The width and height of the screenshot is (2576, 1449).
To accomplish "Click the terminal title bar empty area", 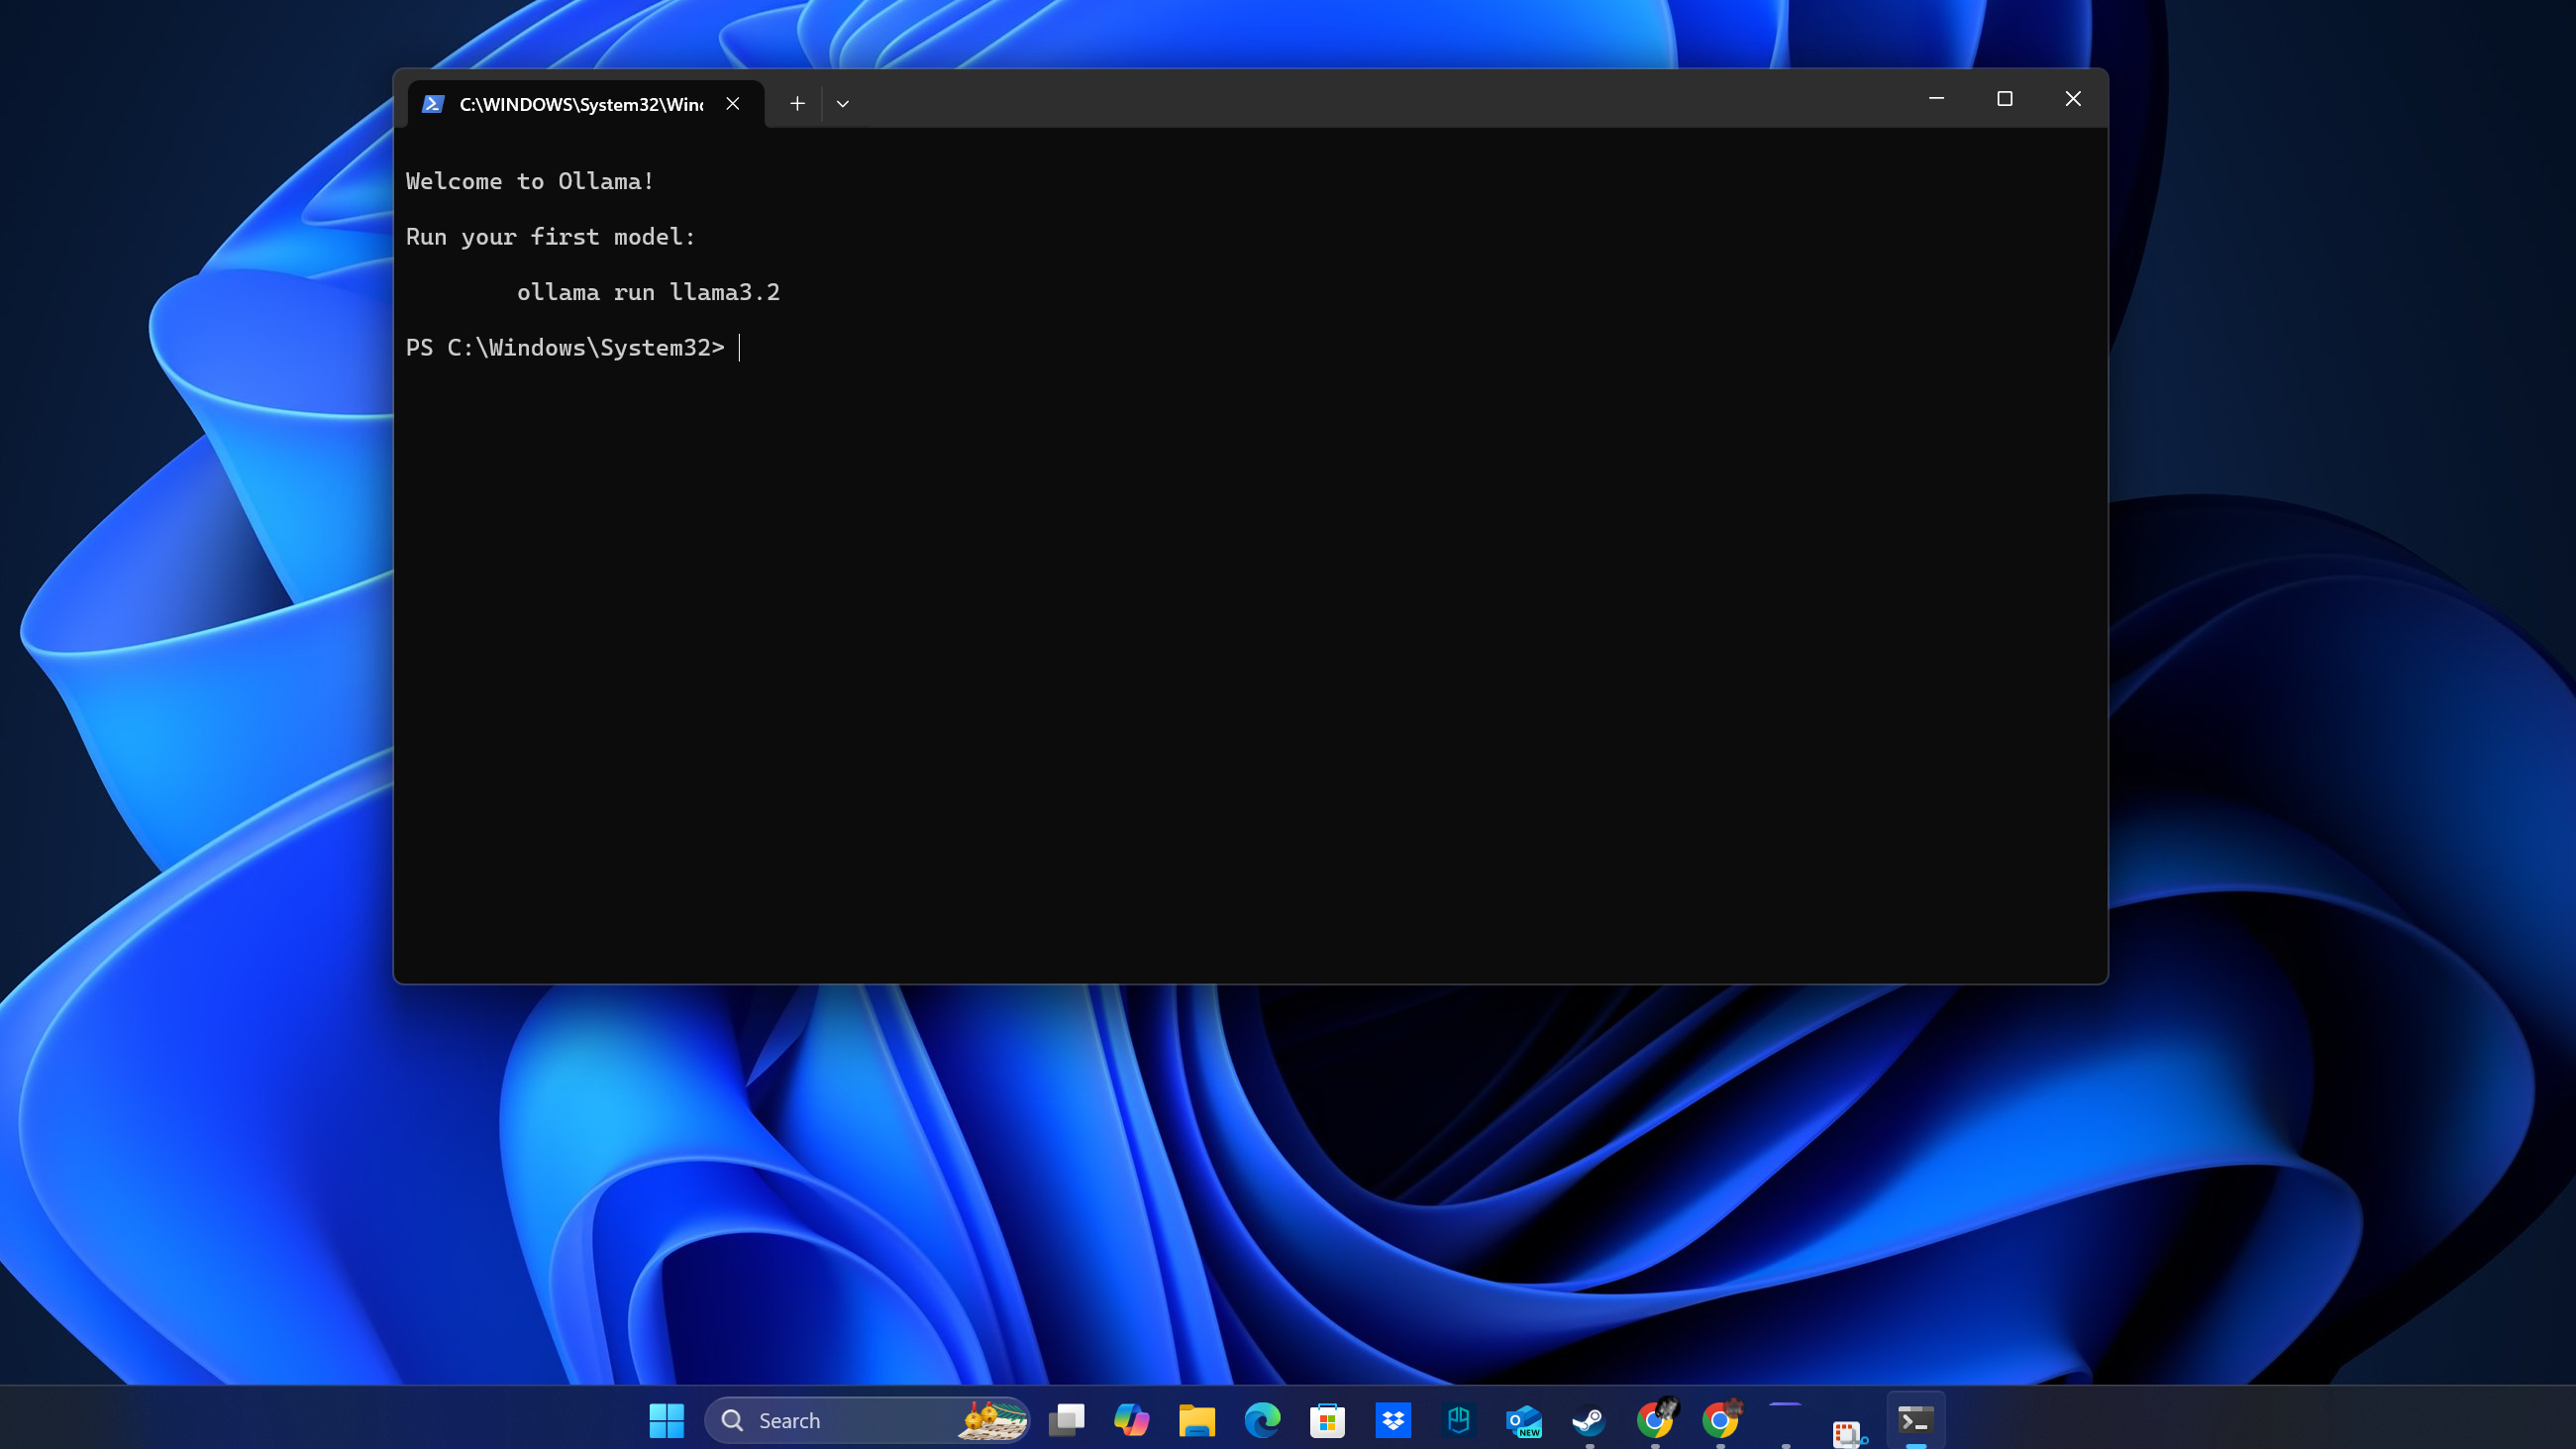I will [1350, 100].
